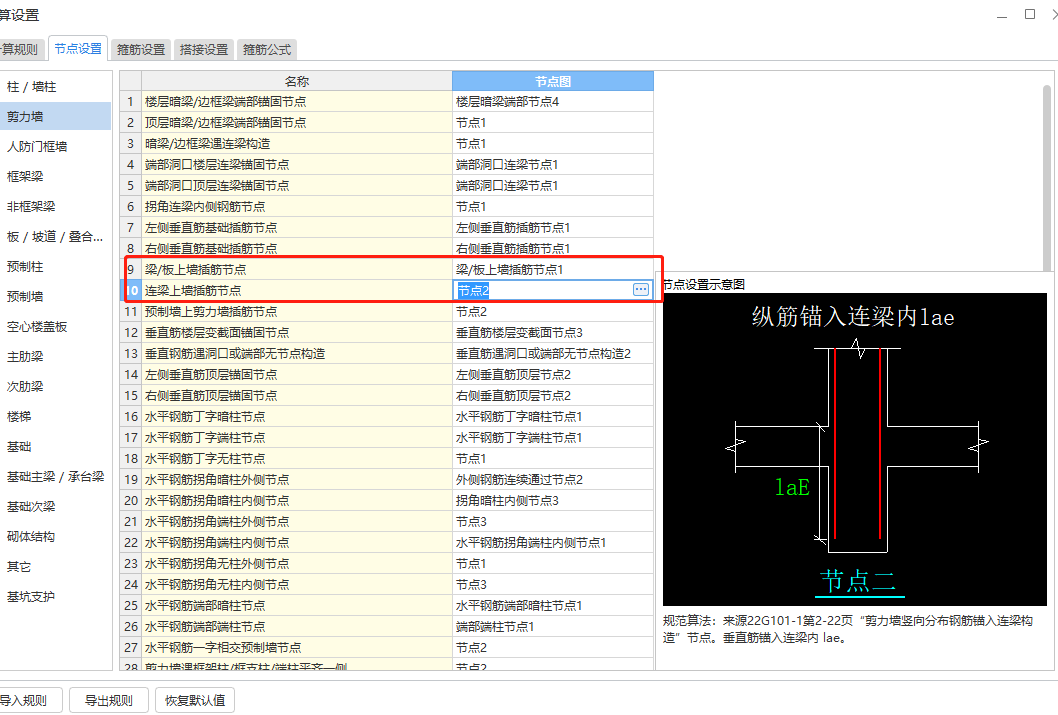
Task: Select row 水平钢筋丁字暗柱节点
Action: [296, 416]
